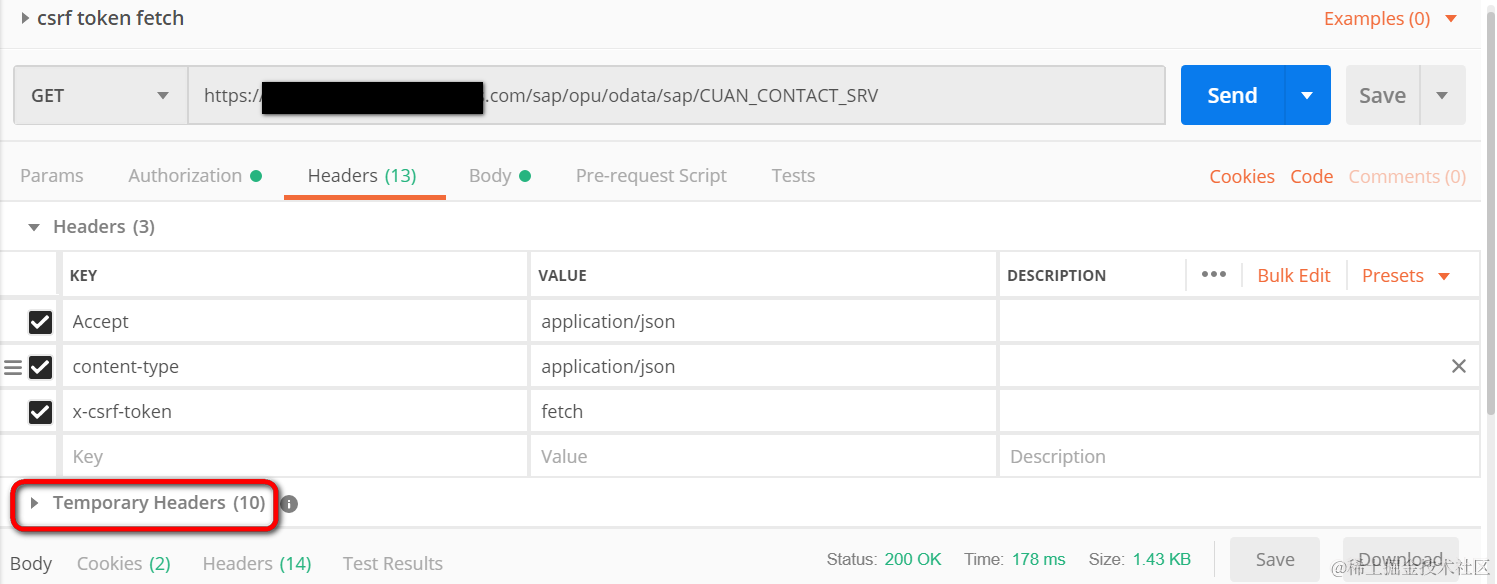Open the request Body tab
1497x584 pixels.
499,175
